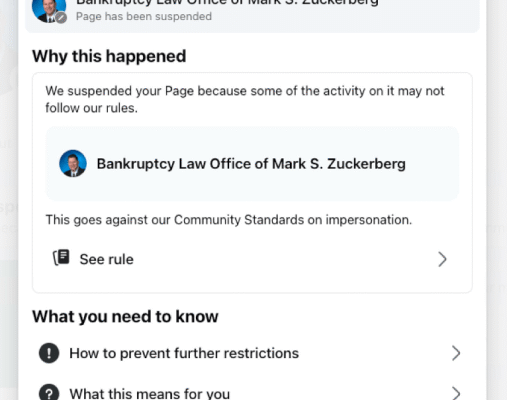Open the See rule chevron arrow
The width and height of the screenshot is (507, 400).
click(442, 259)
